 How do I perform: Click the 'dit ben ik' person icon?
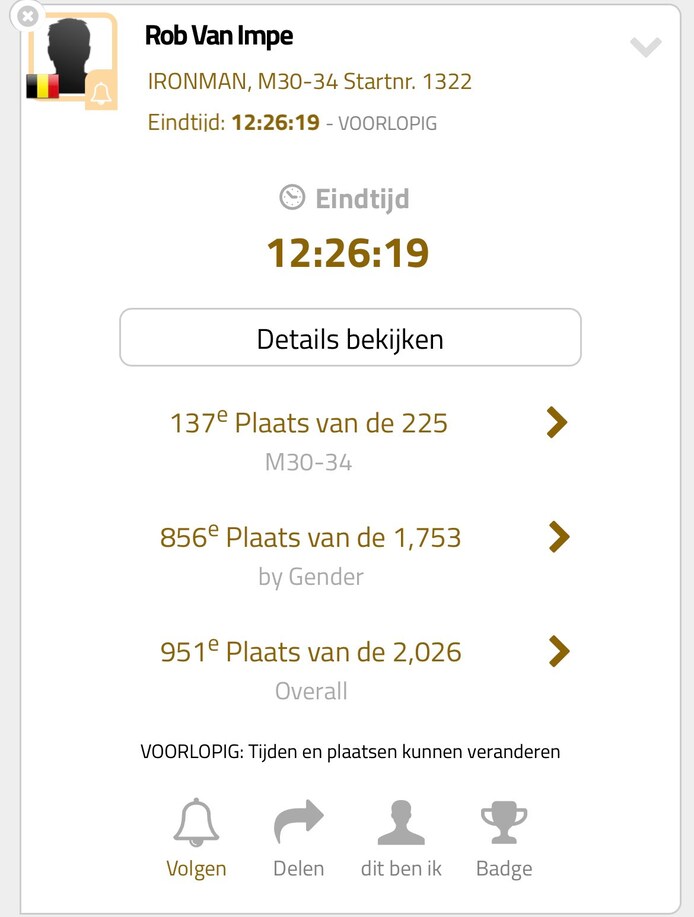(401, 822)
